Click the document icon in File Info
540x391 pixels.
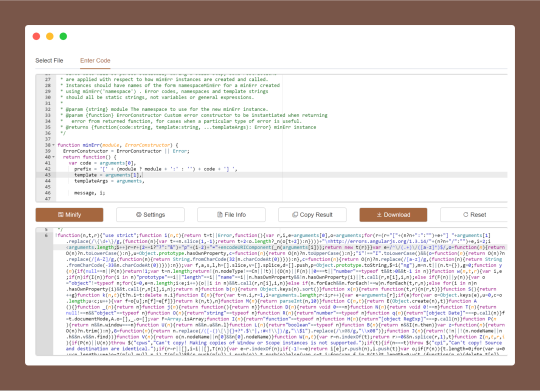point(220,215)
